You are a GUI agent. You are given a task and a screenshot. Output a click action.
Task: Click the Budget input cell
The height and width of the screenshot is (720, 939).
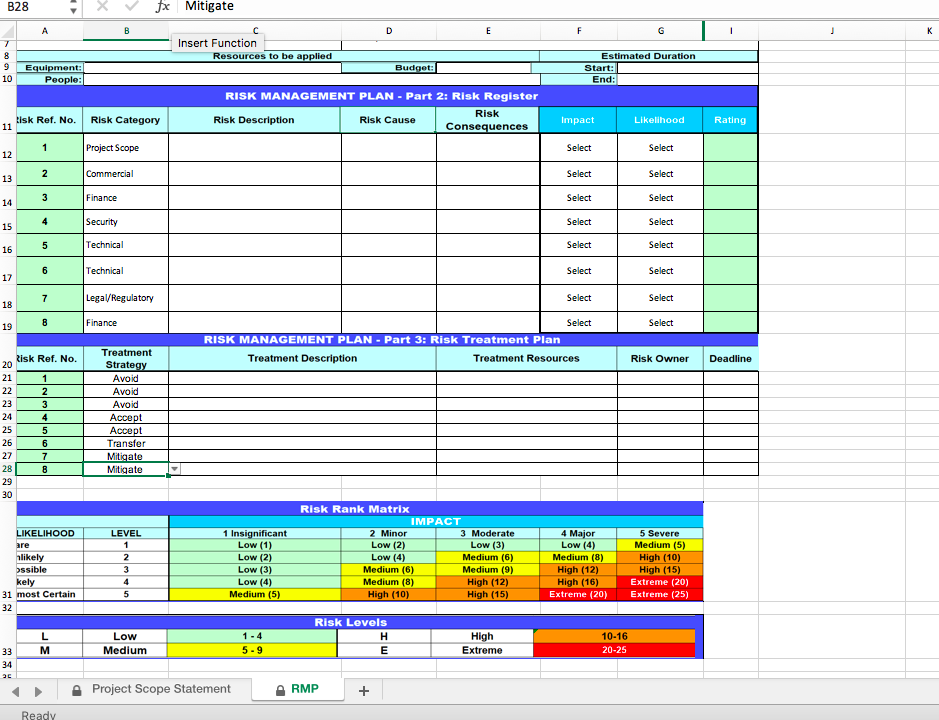tap(483, 68)
